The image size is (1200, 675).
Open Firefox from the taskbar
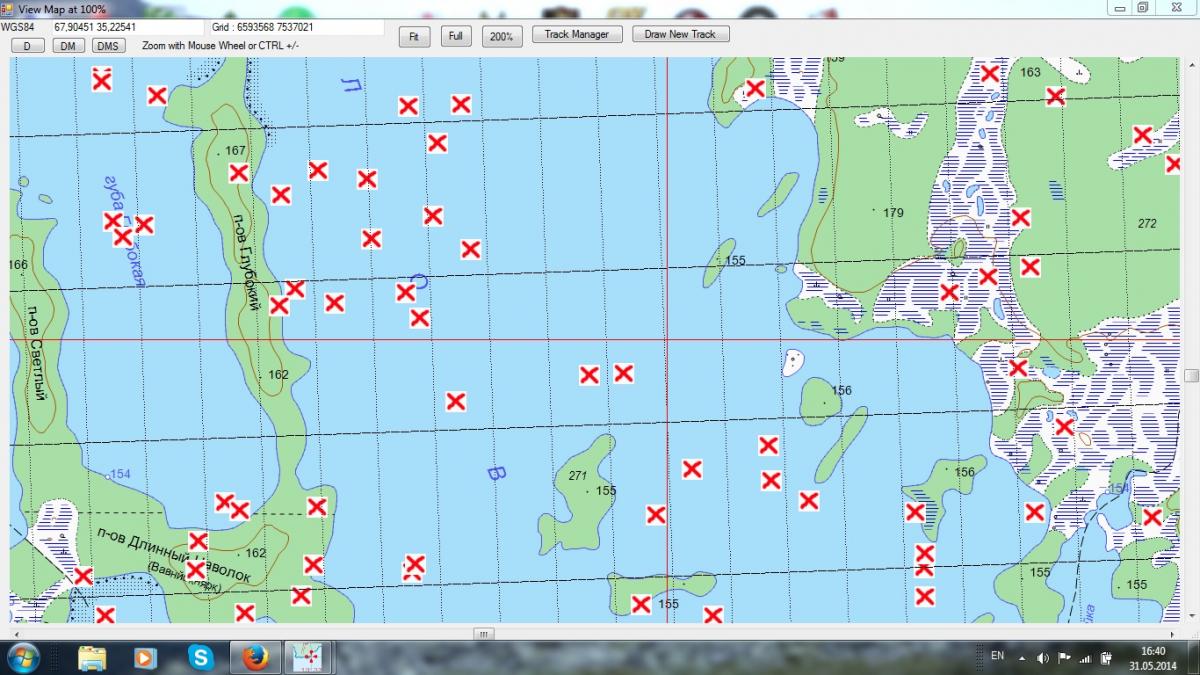(x=256, y=657)
